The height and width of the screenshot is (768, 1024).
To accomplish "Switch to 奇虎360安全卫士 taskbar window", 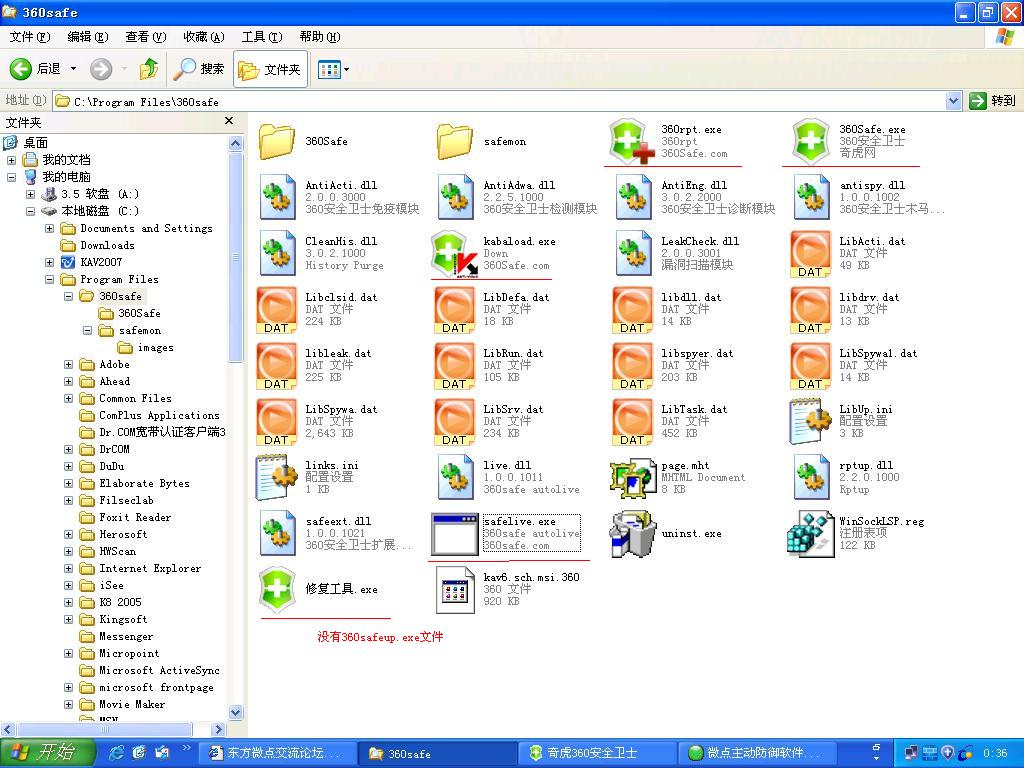I will click(597, 753).
